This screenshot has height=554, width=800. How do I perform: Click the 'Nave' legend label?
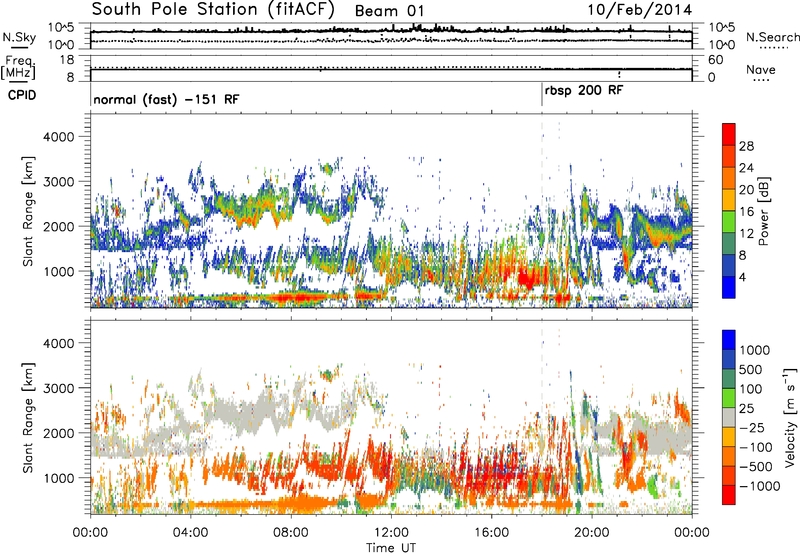[761, 70]
